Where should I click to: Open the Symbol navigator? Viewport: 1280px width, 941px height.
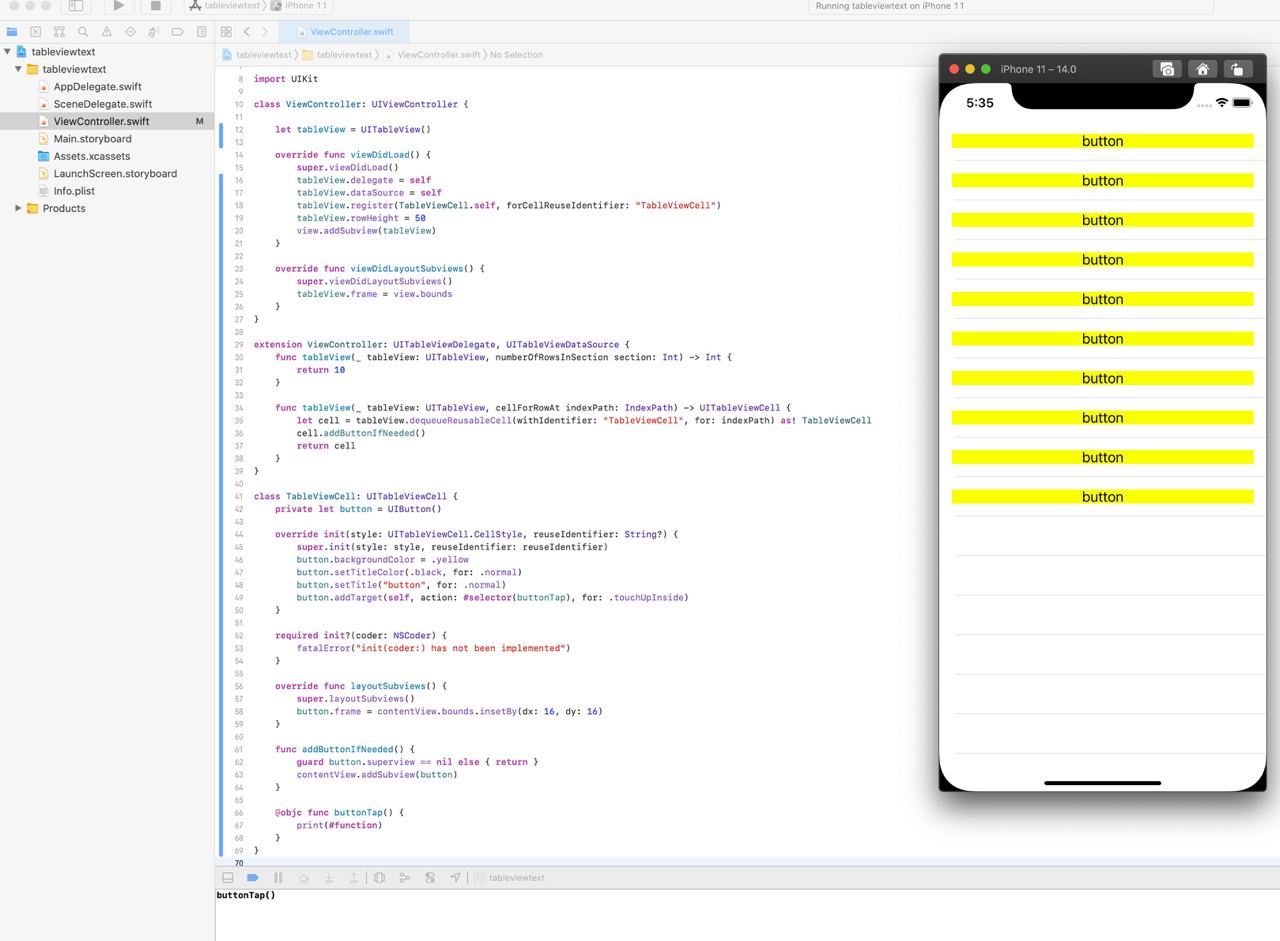pyautogui.click(x=59, y=32)
